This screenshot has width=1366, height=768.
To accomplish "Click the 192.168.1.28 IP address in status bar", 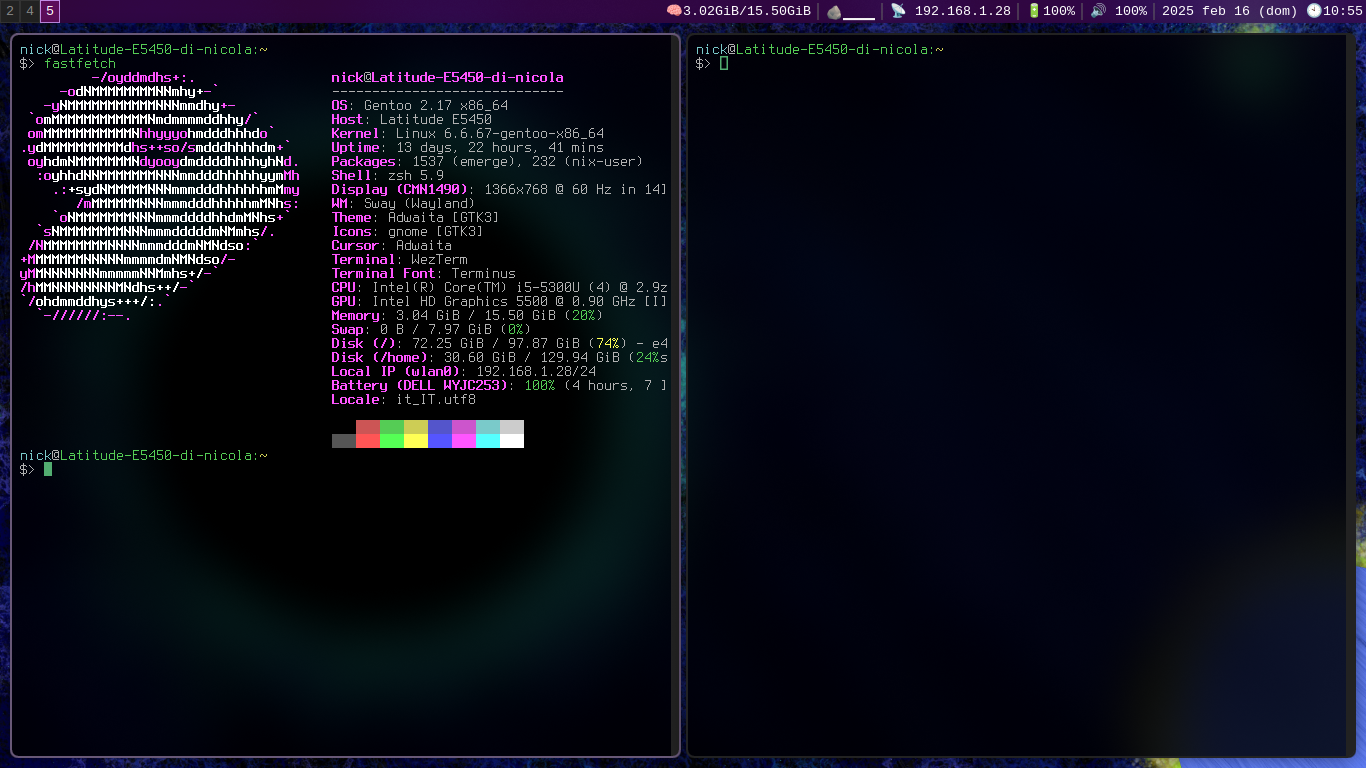I will click(x=962, y=11).
